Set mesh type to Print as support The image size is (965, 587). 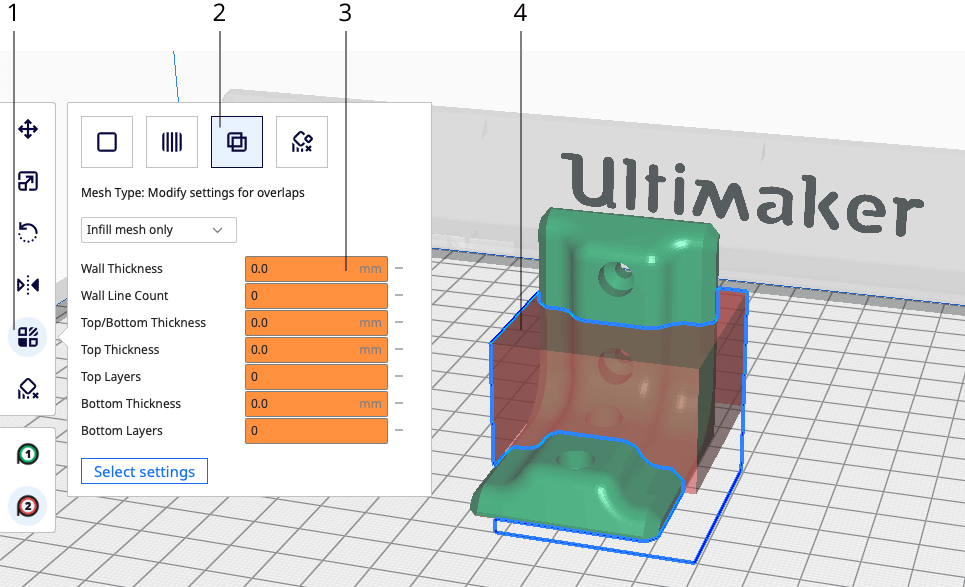pyautogui.click(x=171, y=141)
